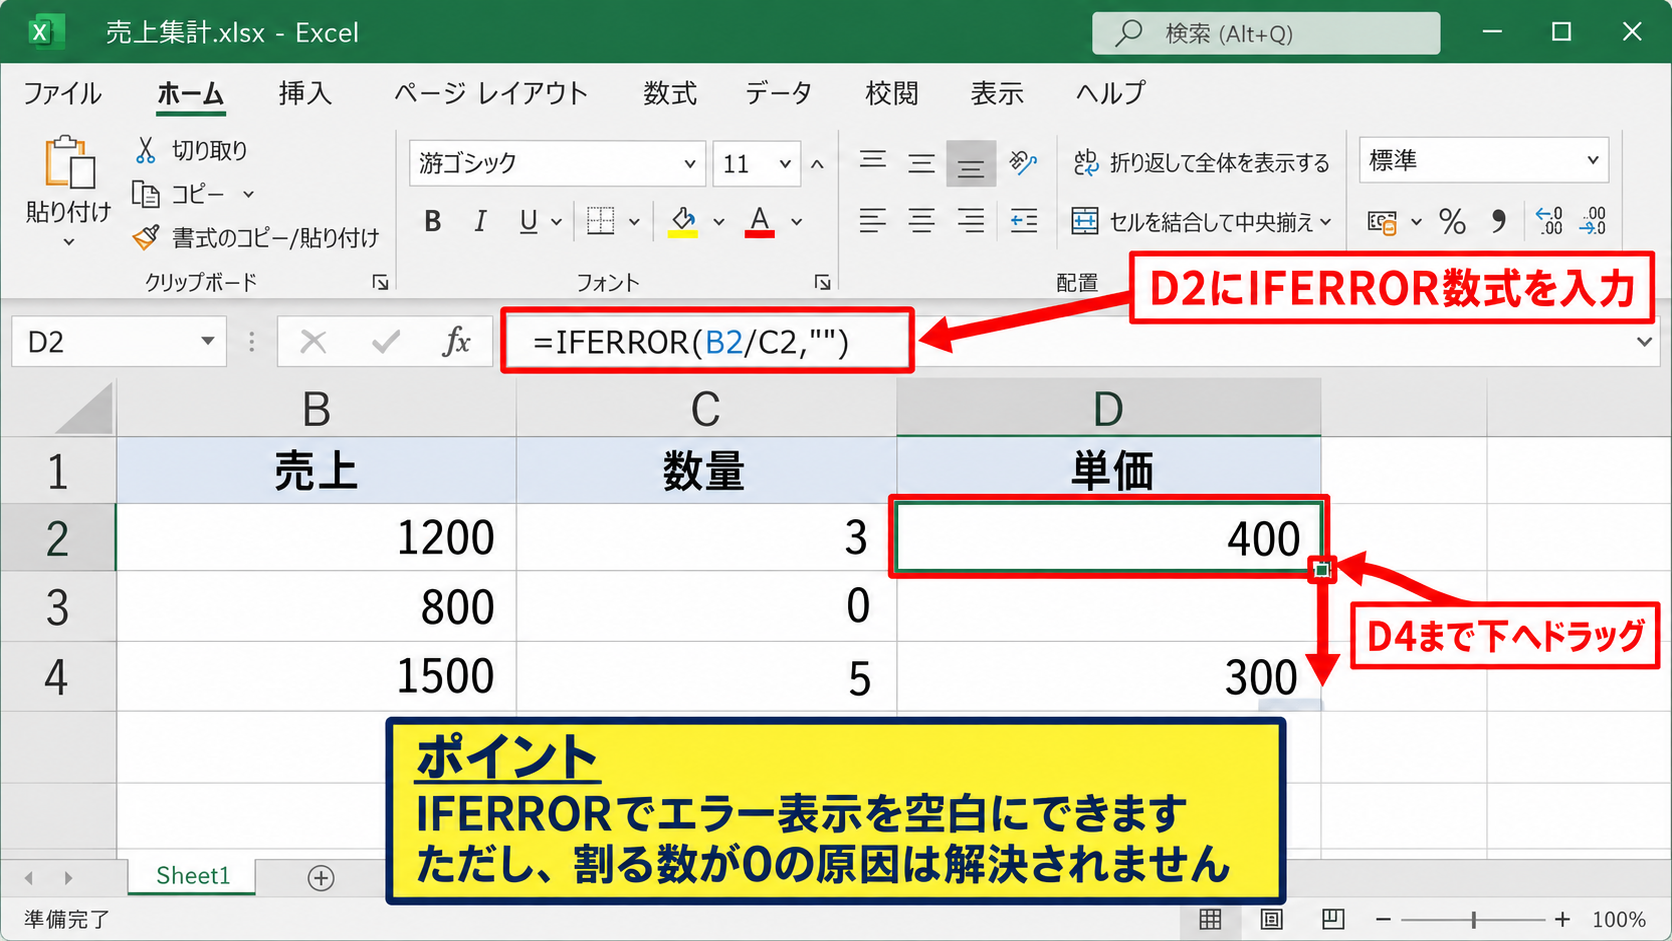Screen dimensions: 1672x941
Task: Toggle Underline formatting
Action: click(x=529, y=221)
